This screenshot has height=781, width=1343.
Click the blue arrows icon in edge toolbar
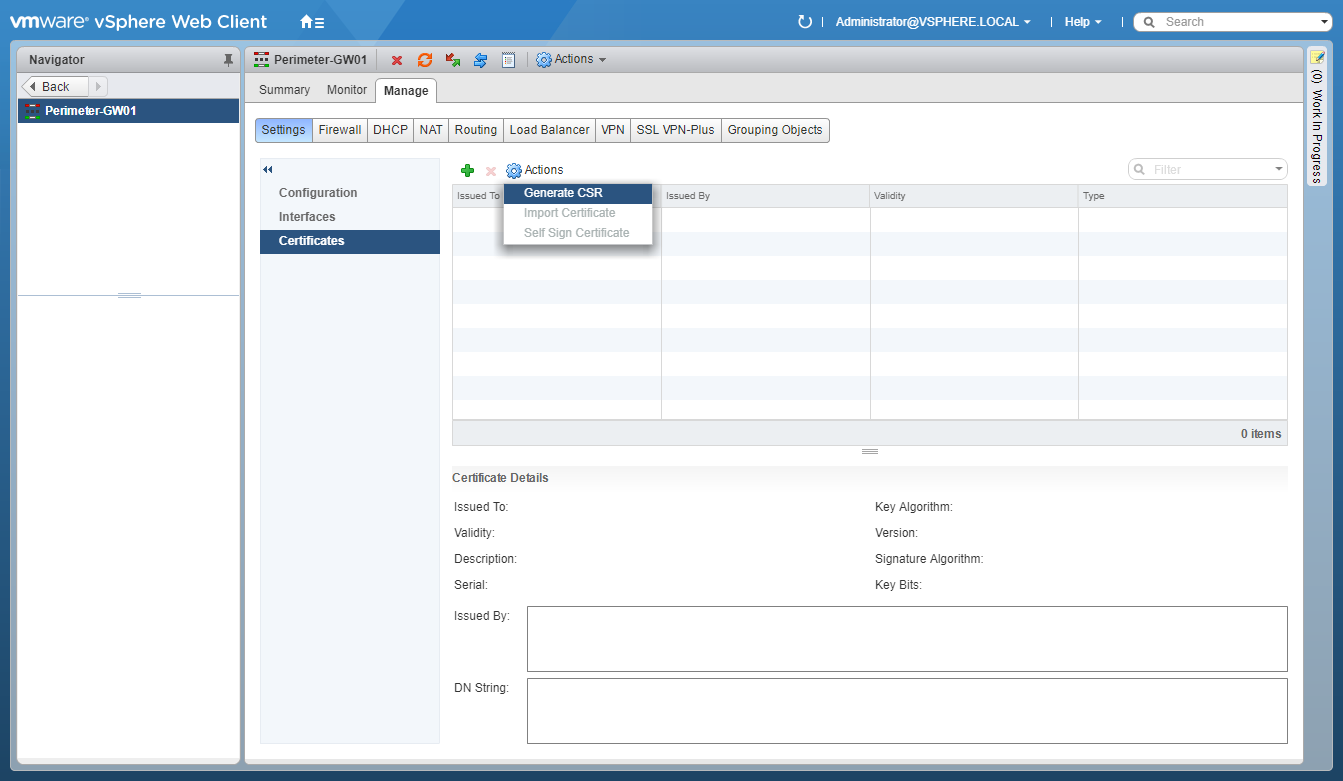click(x=480, y=60)
